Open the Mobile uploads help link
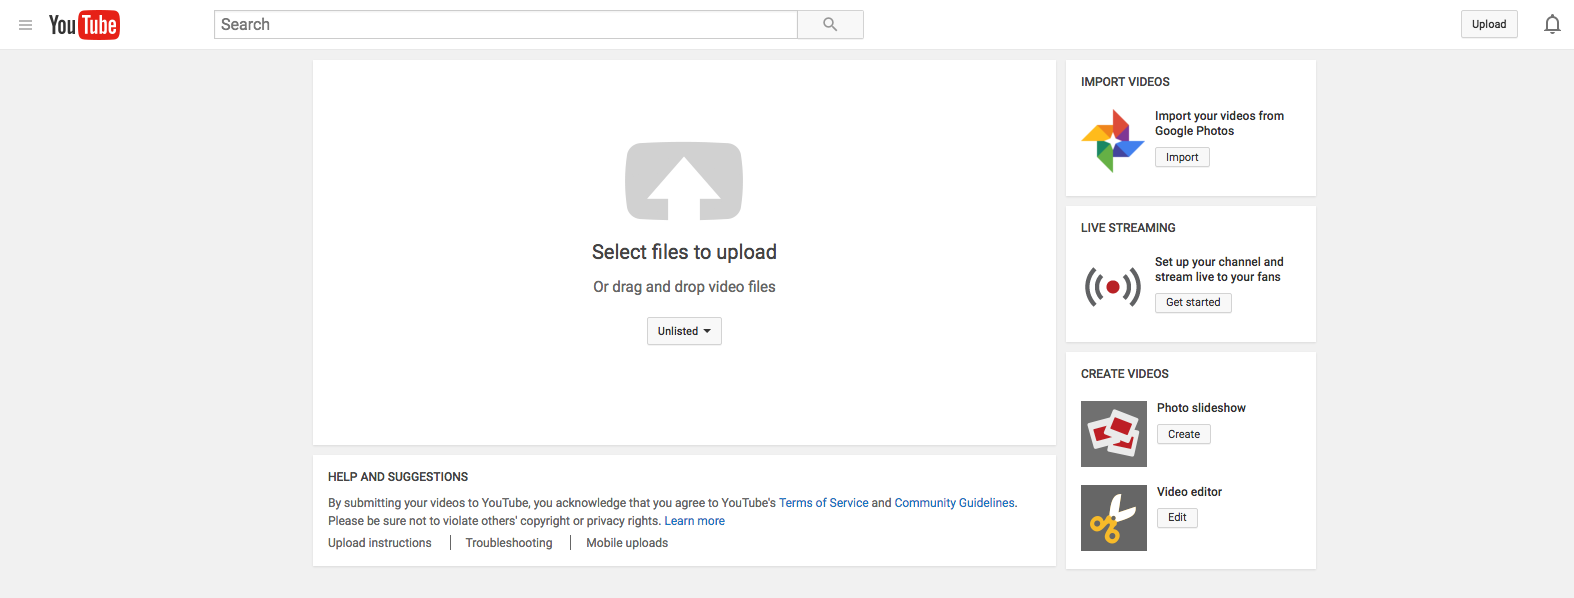The image size is (1574, 598). tap(627, 543)
